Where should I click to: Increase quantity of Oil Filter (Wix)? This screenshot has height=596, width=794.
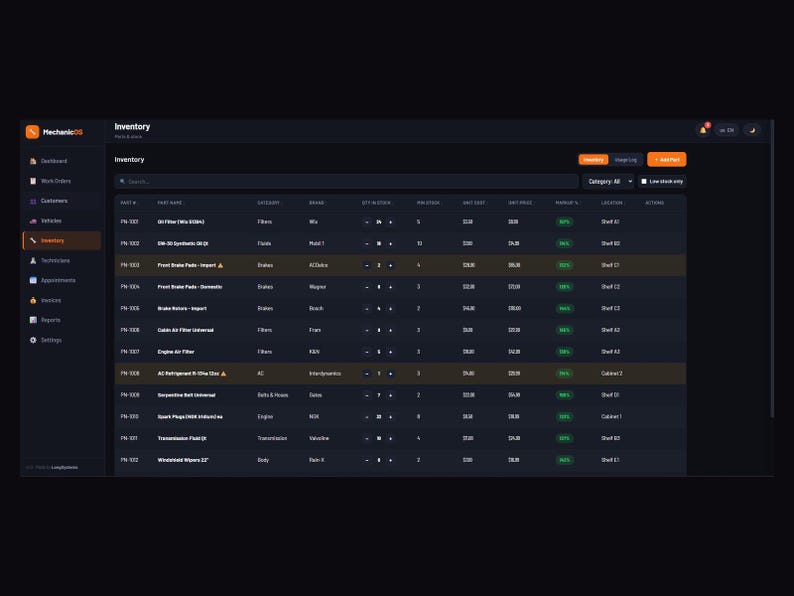click(390, 222)
